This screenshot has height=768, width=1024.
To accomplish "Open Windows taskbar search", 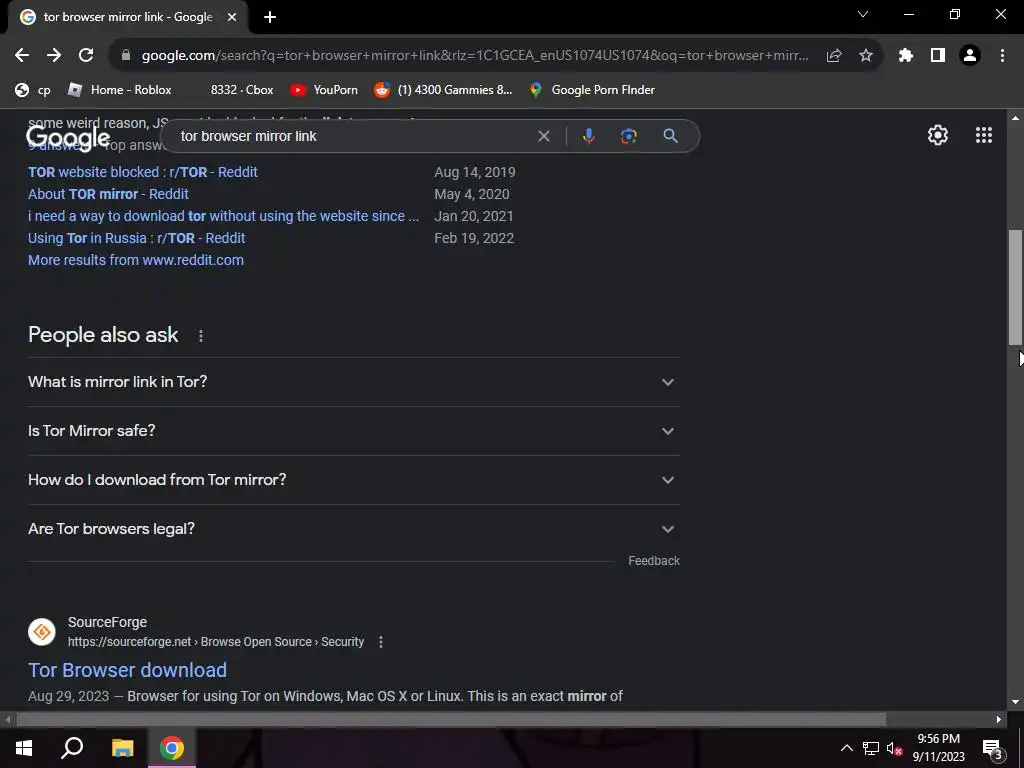I will point(72,748).
